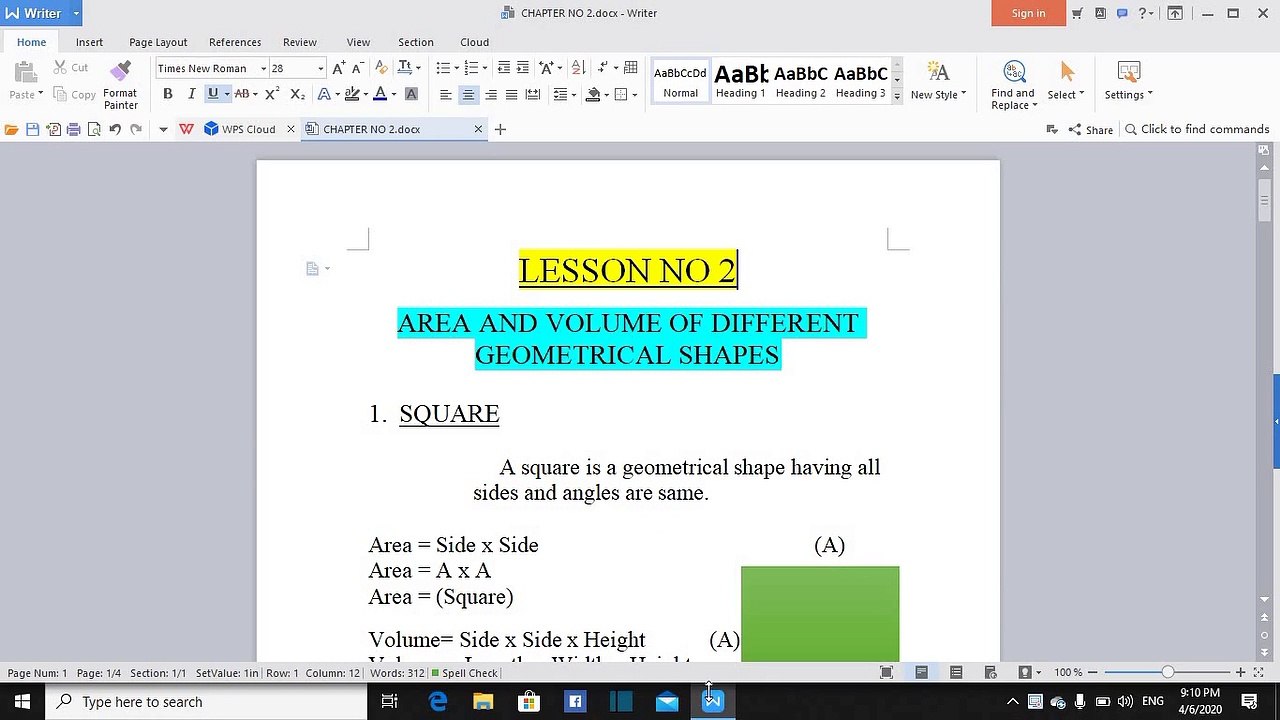Decrease paragraph indent
1280x720 pixels.
504,68
